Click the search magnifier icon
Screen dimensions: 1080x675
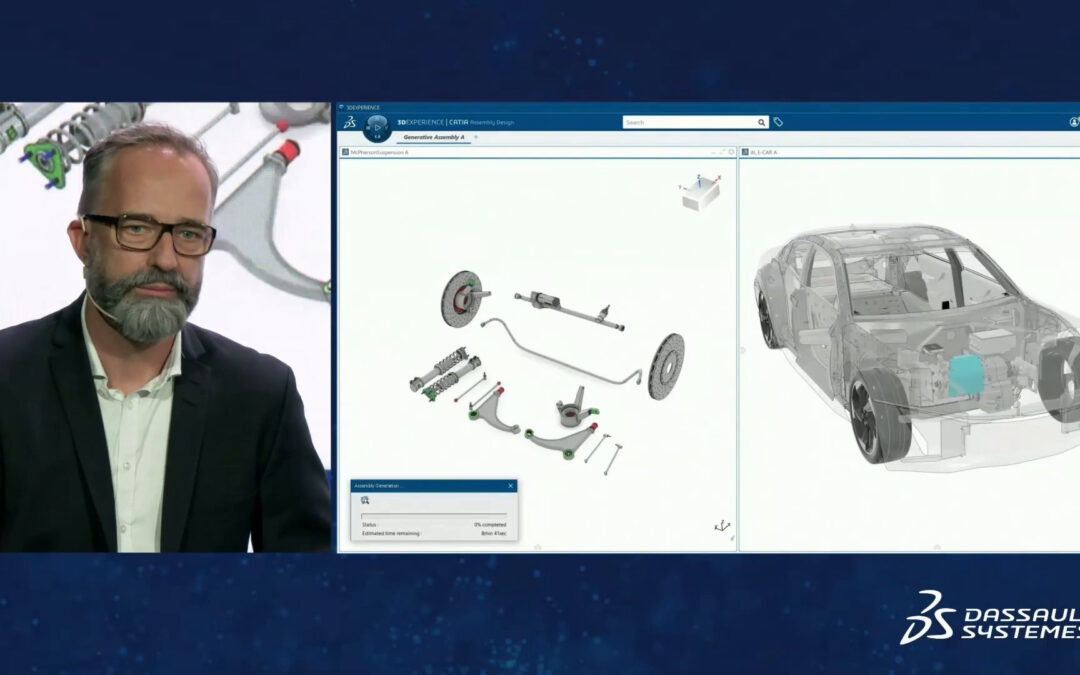pos(761,123)
